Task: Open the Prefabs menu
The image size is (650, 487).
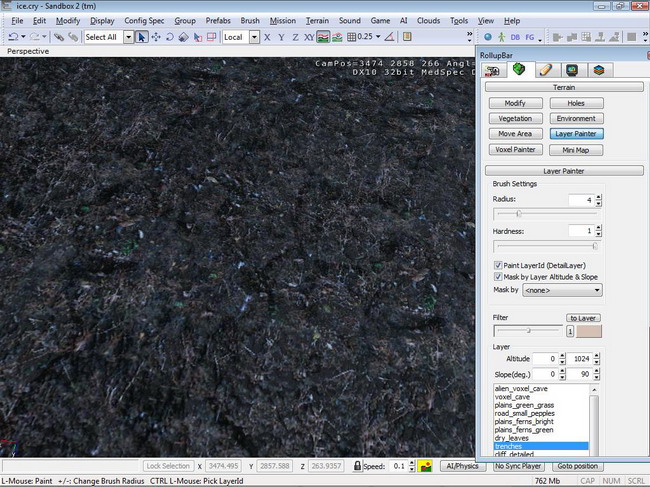Action: (x=218, y=21)
